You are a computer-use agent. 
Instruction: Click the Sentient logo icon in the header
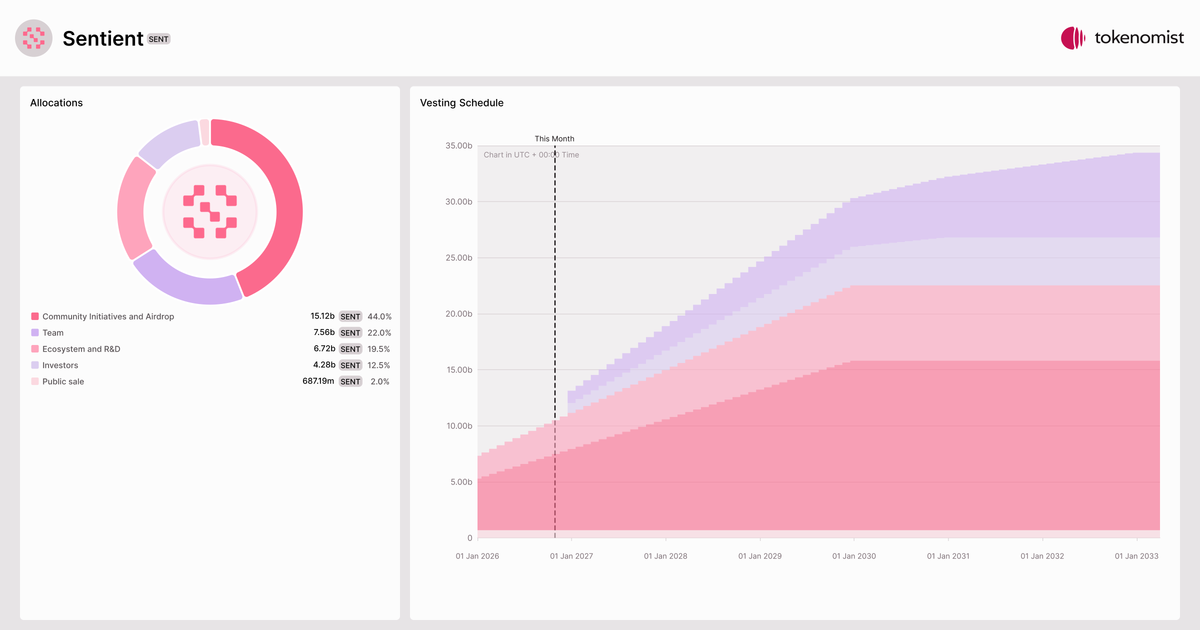34,38
